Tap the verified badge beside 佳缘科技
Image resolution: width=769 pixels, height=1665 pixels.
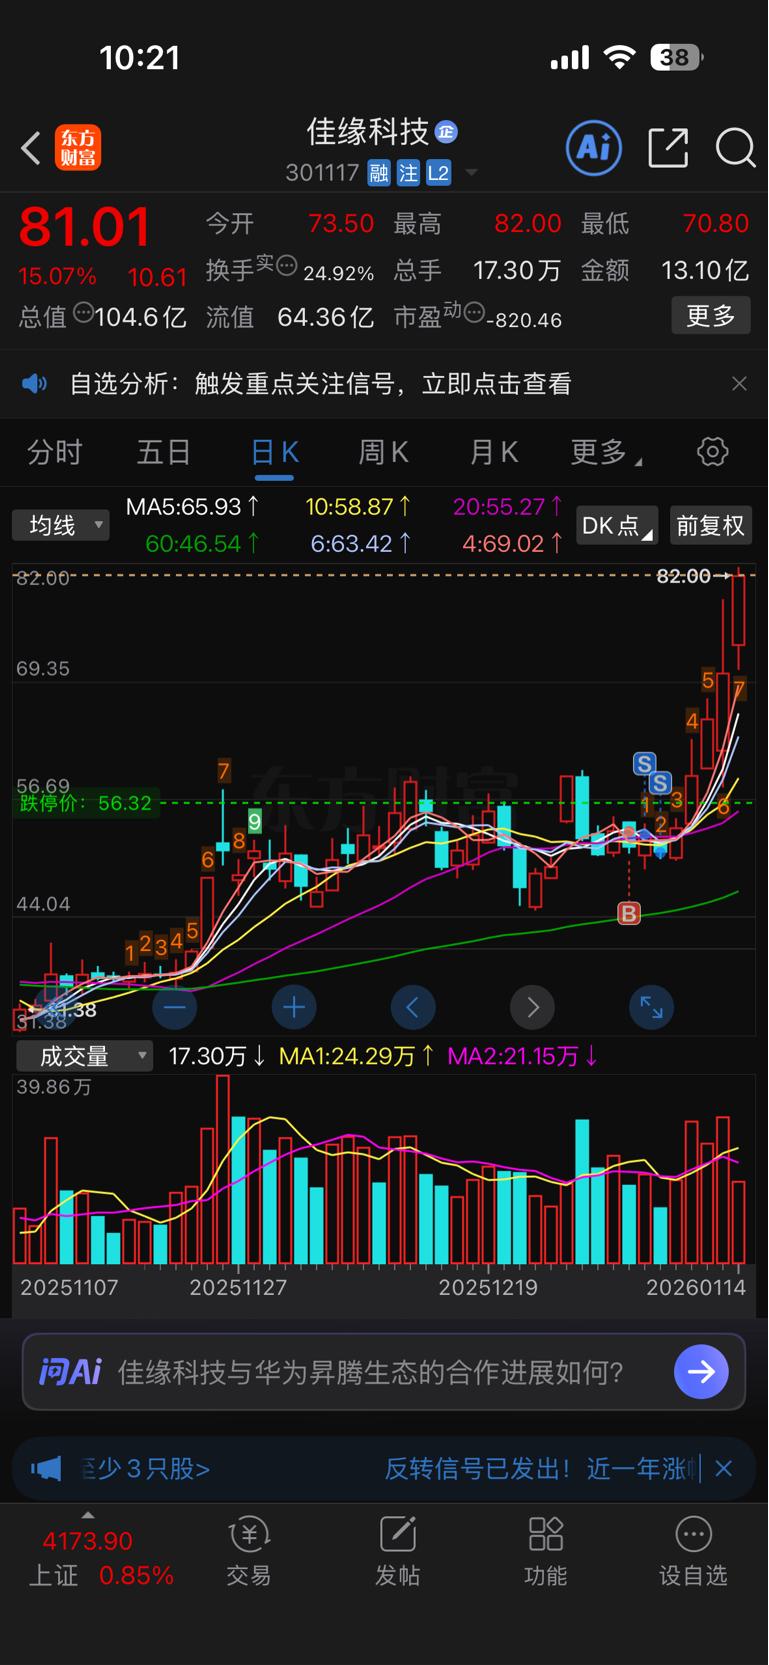(447, 132)
